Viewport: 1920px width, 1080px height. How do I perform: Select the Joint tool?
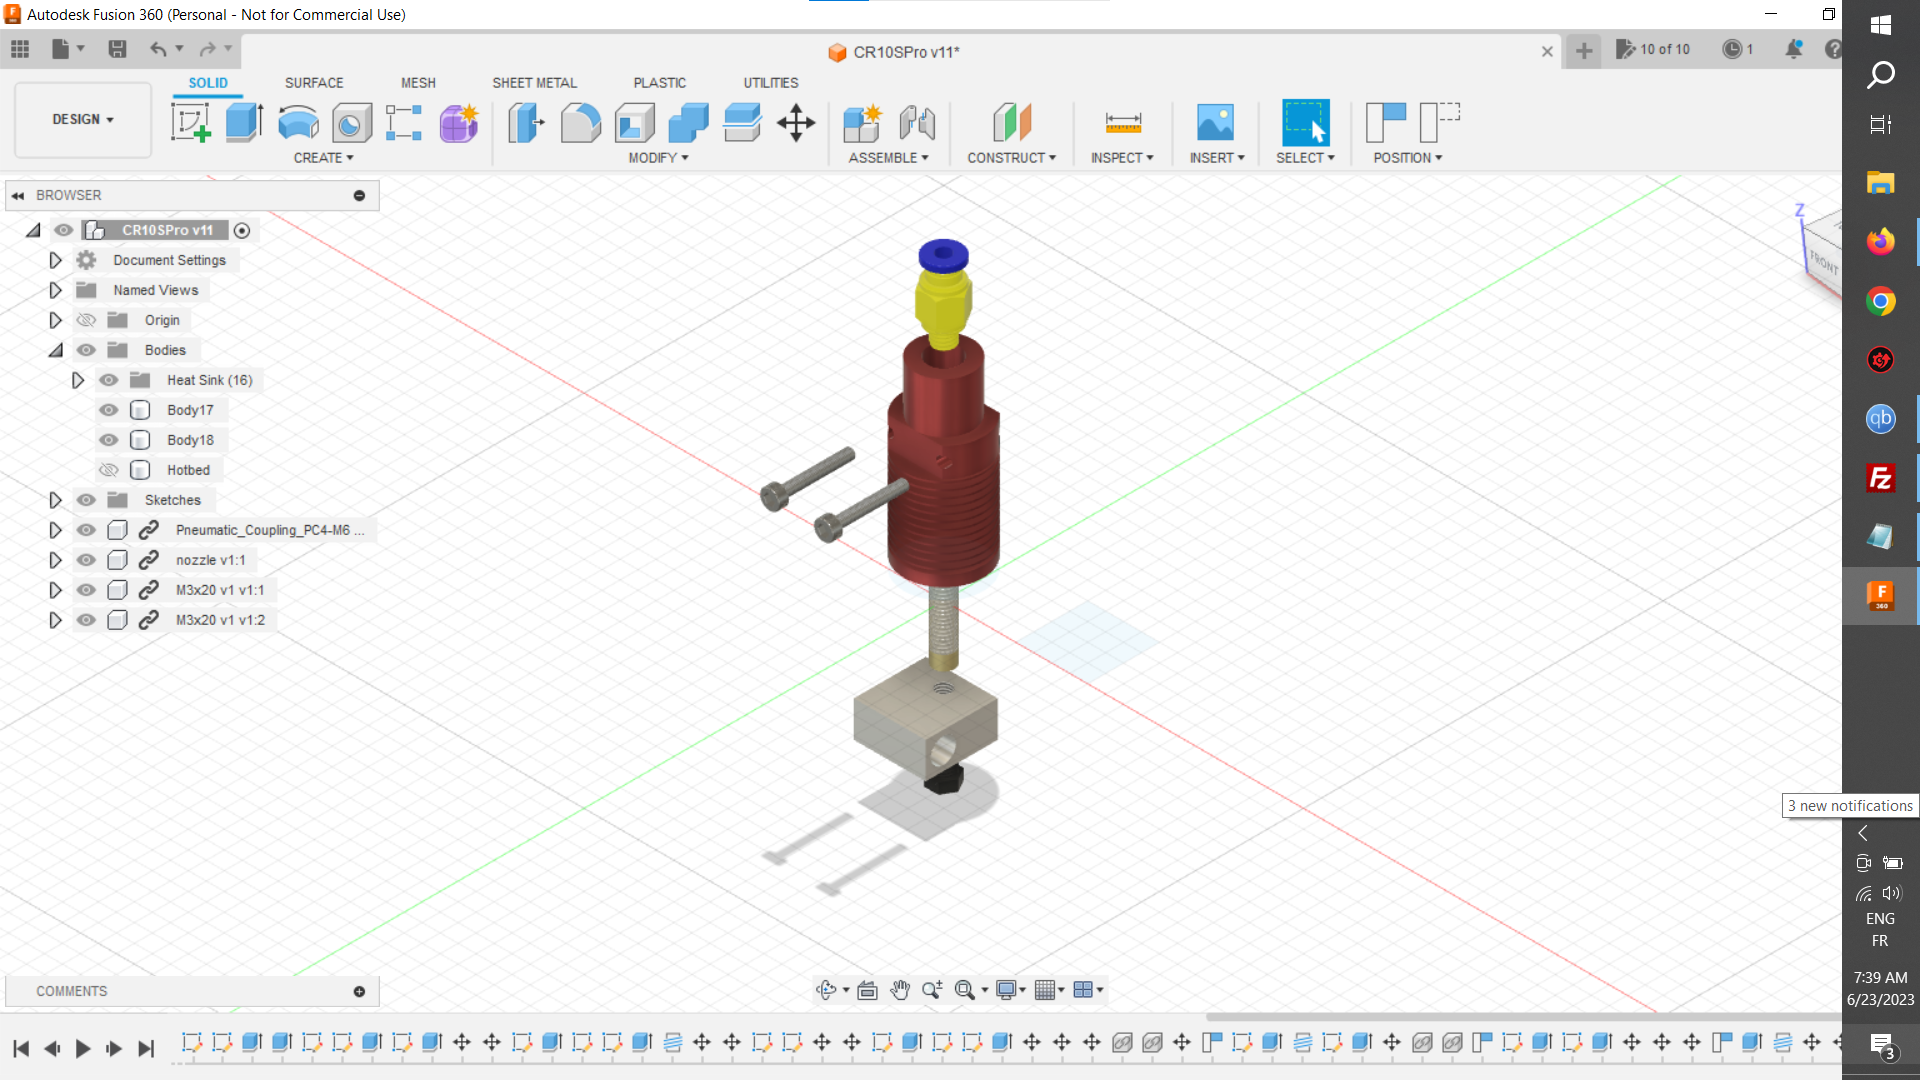[x=917, y=123]
